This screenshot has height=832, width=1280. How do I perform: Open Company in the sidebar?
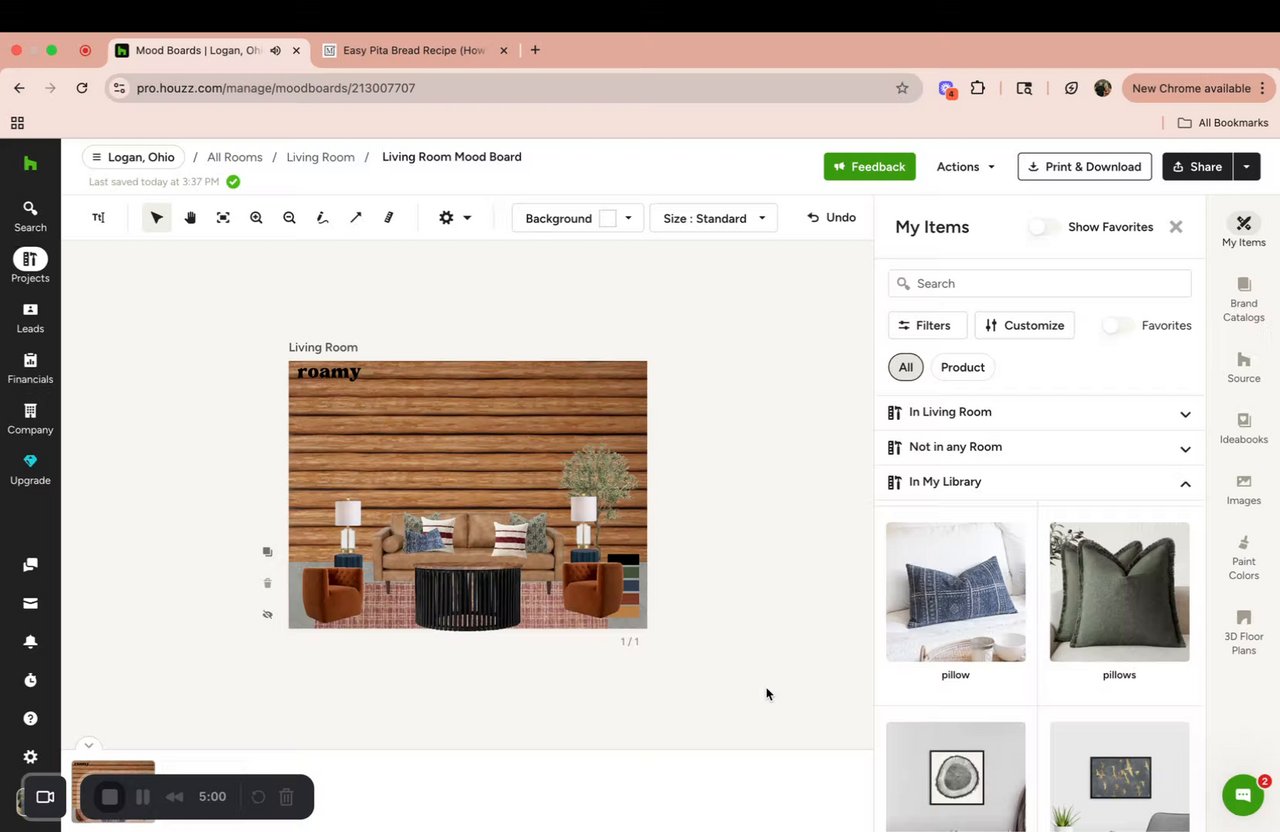coord(30,419)
